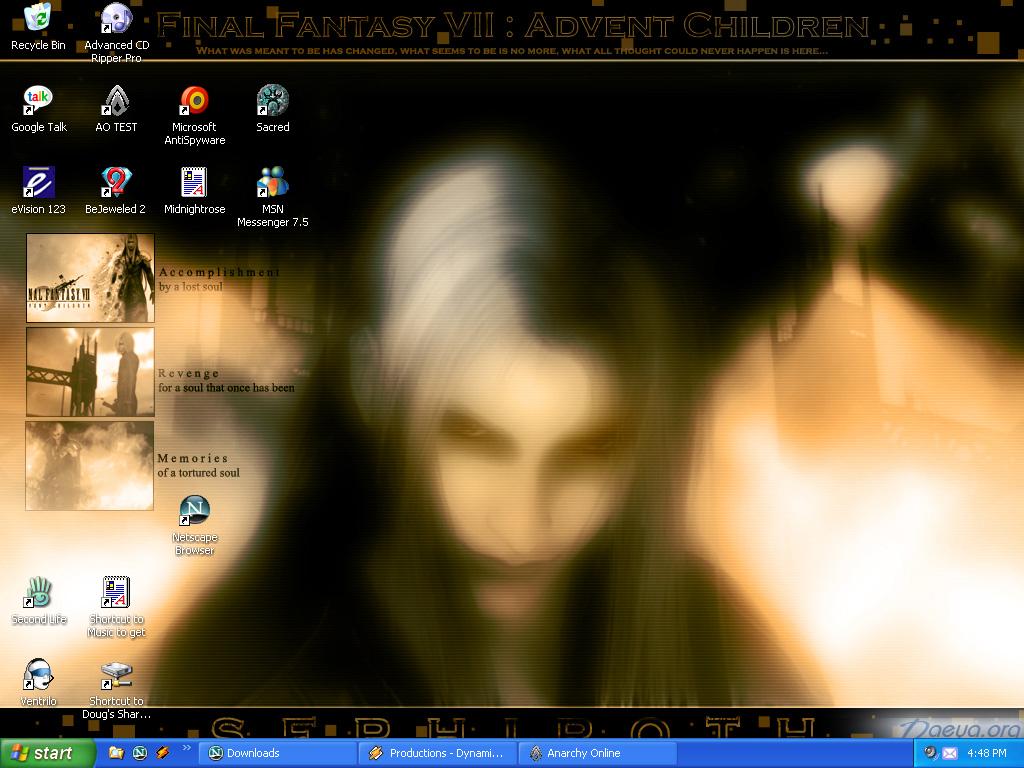Open the Recycle Bin desktop icon
This screenshot has height=768, width=1024.
(x=38, y=19)
